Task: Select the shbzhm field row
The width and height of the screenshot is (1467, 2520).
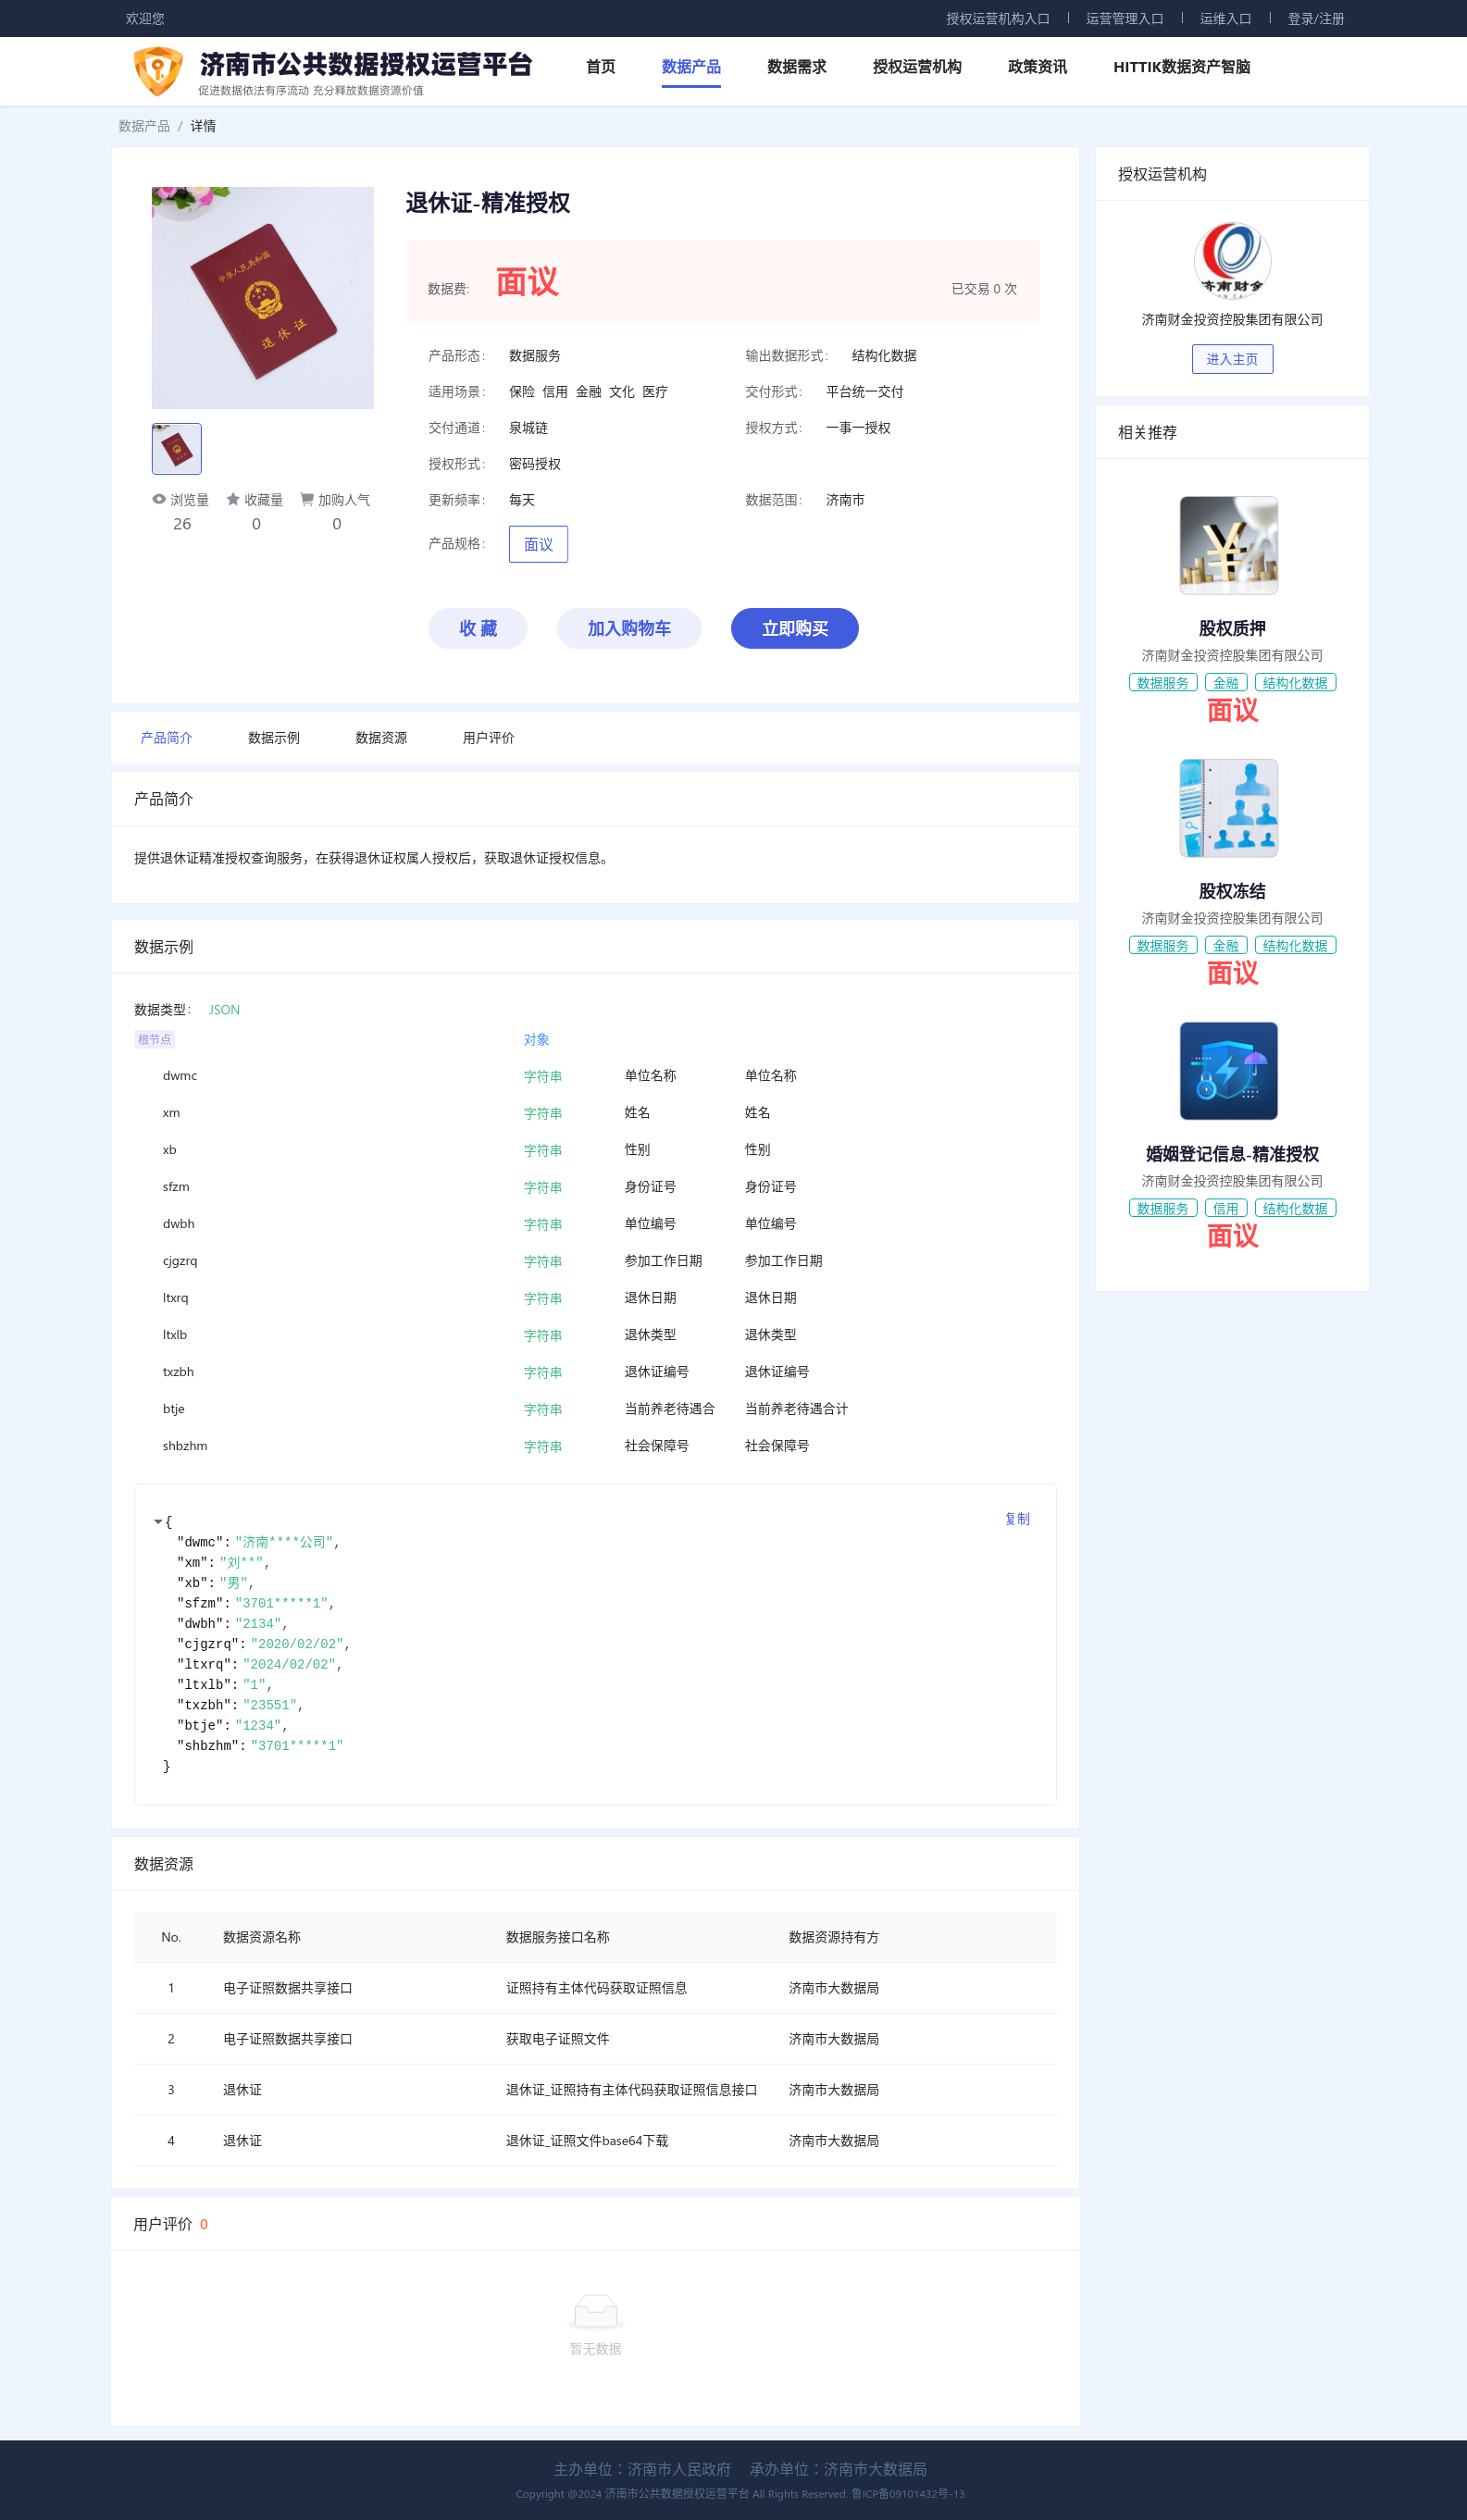Action: tap(595, 1446)
